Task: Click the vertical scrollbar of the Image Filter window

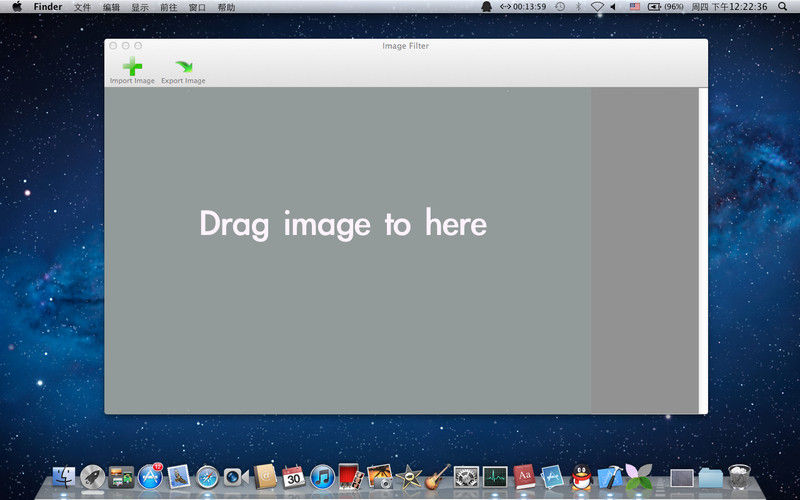Action: pos(703,250)
